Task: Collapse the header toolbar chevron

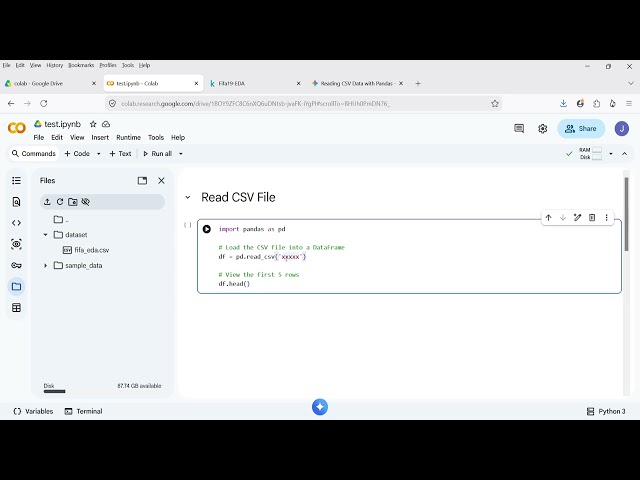Action: [624, 154]
